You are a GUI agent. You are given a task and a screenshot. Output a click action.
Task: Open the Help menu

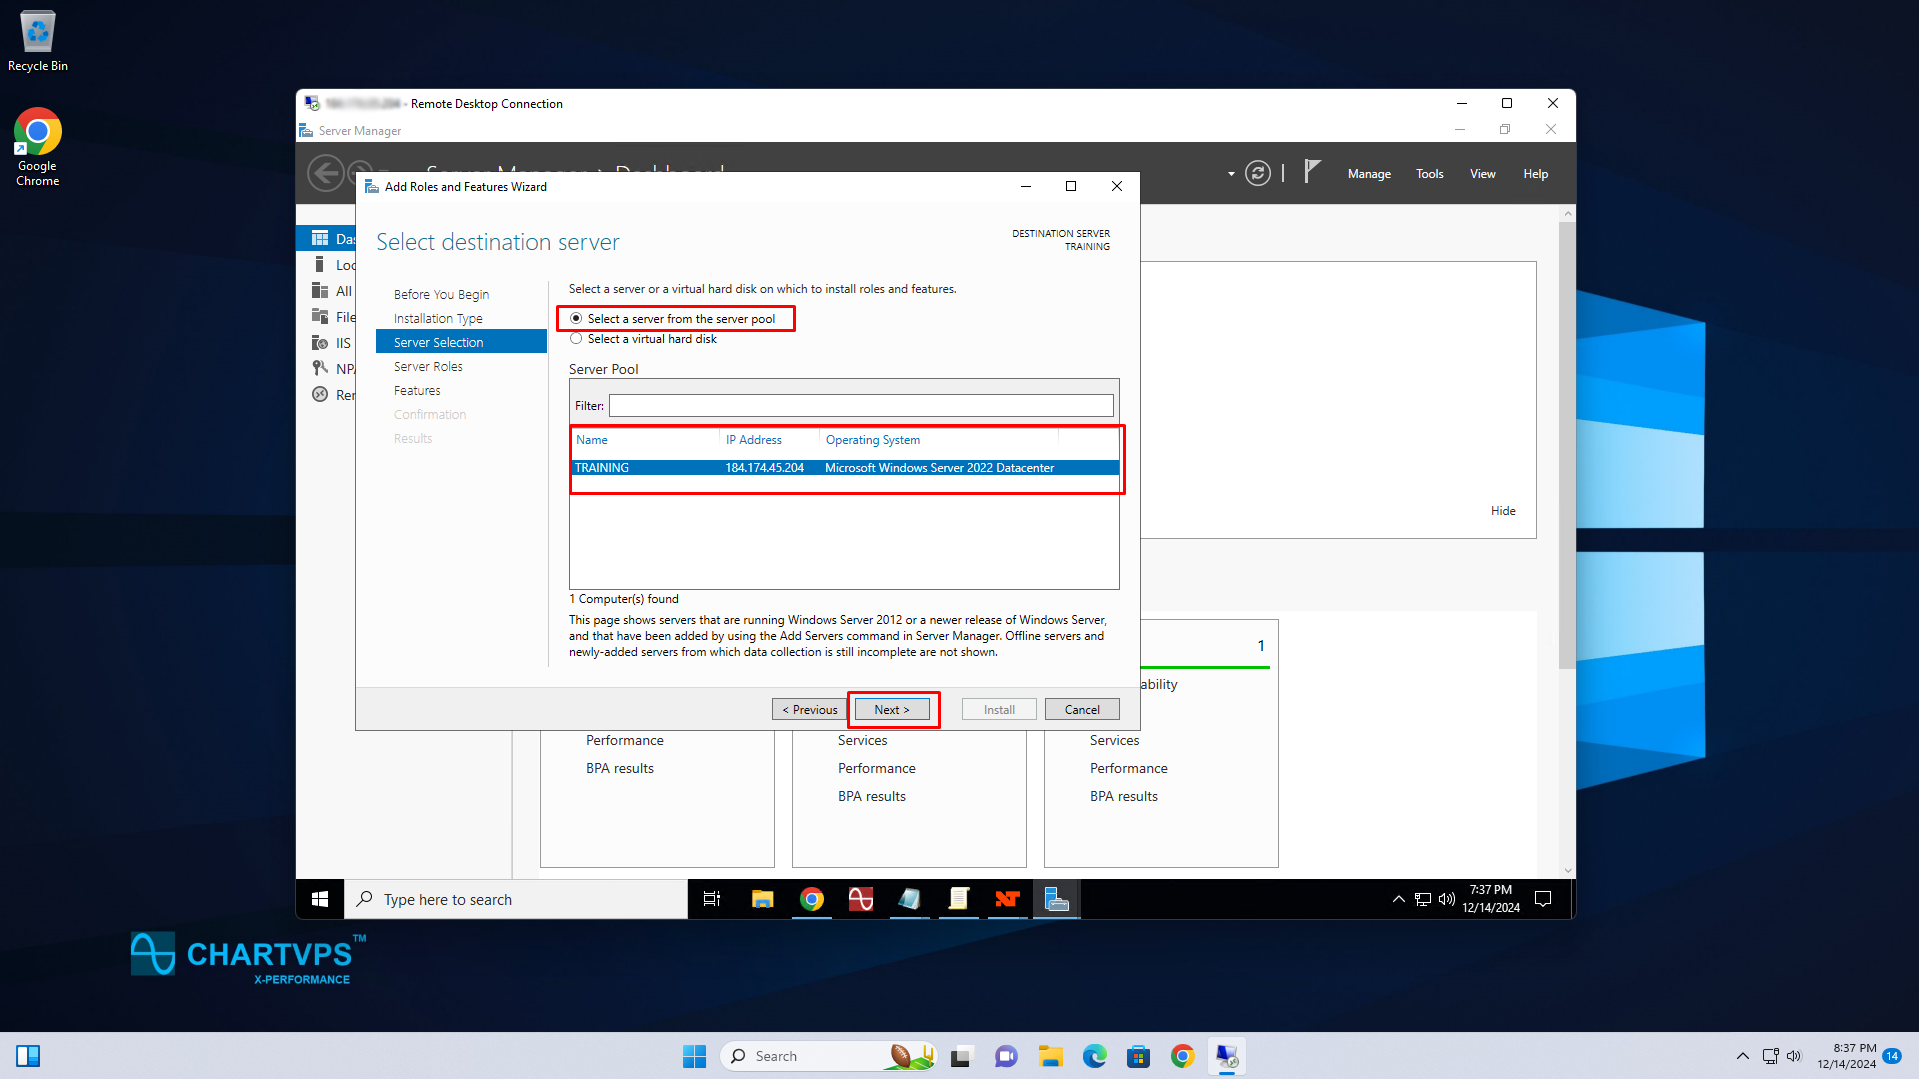coord(1535,173)
